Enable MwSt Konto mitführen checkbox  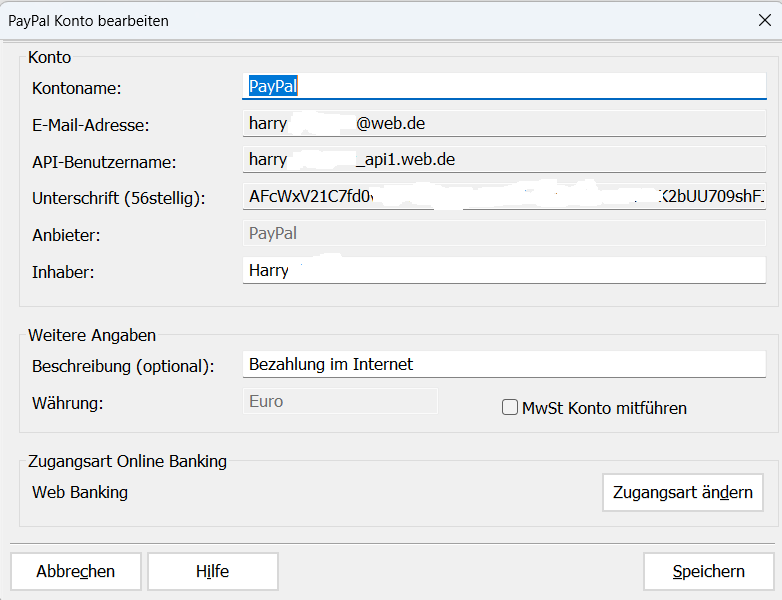(510, 407)
